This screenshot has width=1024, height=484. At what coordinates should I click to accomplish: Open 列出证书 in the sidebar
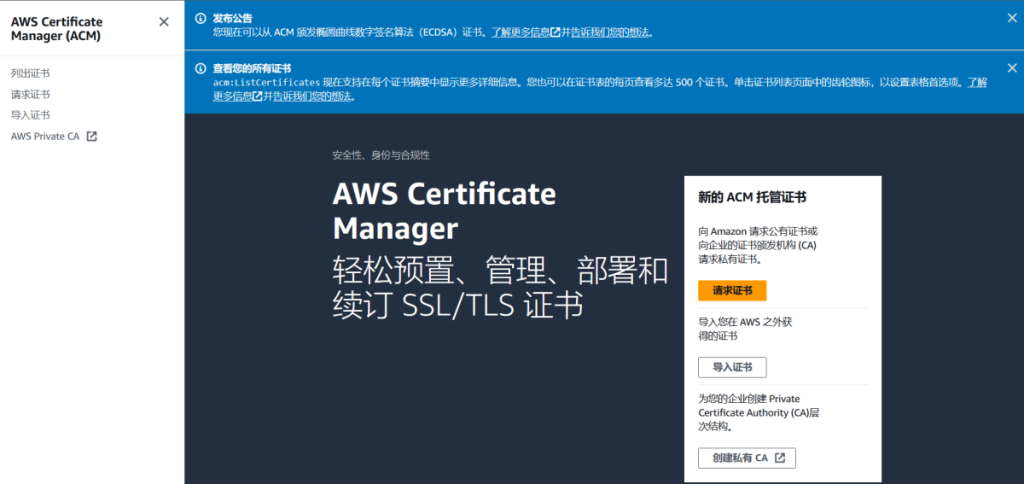click(x=30, y=73)
